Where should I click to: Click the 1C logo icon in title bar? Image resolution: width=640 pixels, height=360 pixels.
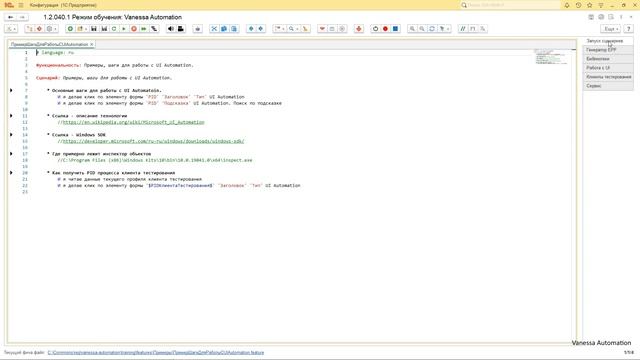point(9,5)
